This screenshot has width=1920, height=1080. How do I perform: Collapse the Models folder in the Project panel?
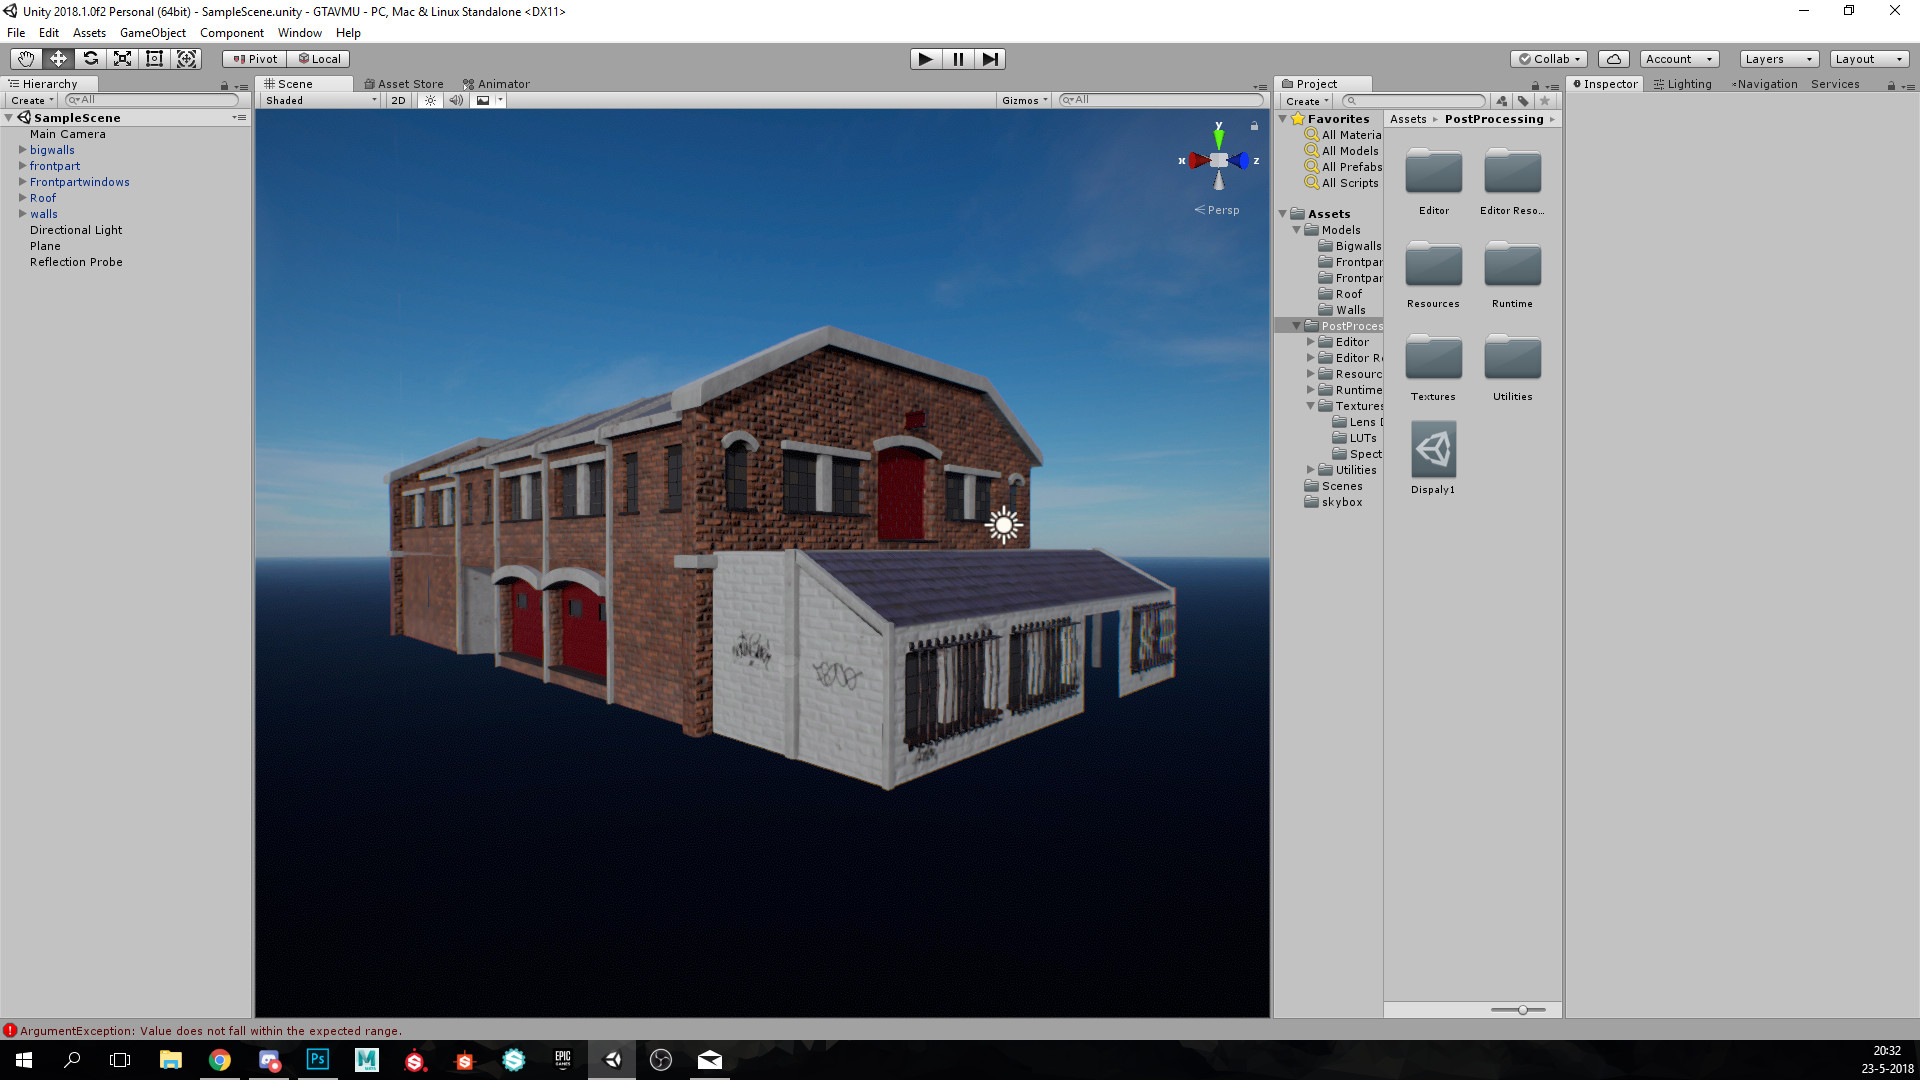tap(1297, 229)
